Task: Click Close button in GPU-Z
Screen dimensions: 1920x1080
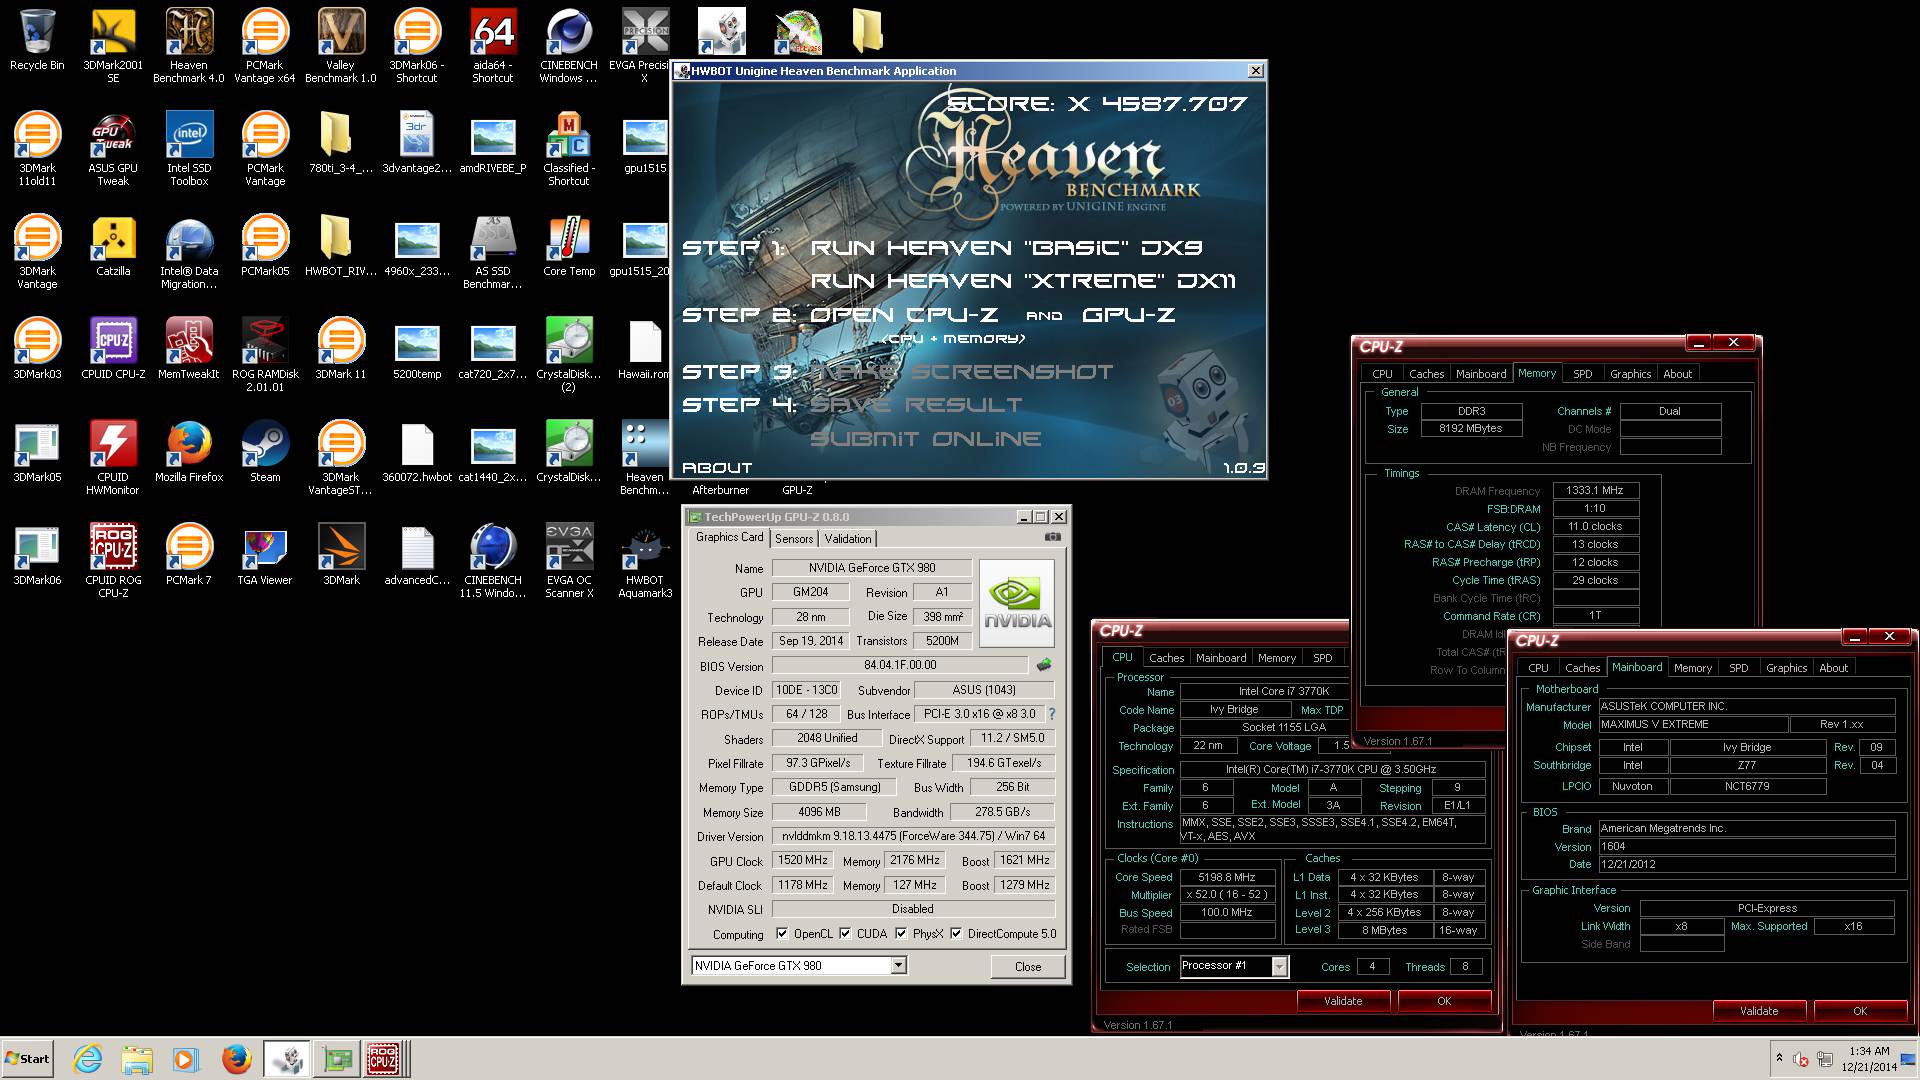Action: click(1027, 966)
